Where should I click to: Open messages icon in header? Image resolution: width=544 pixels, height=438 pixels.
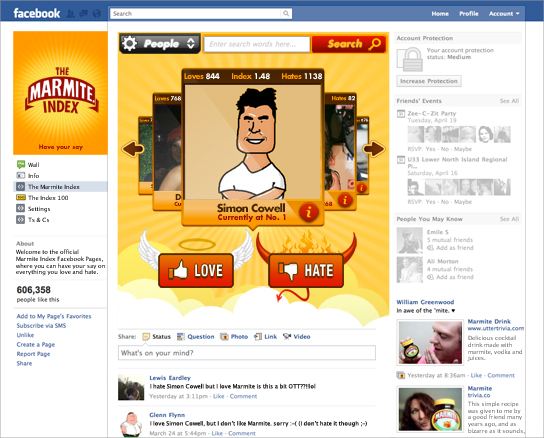click(84, 14)
